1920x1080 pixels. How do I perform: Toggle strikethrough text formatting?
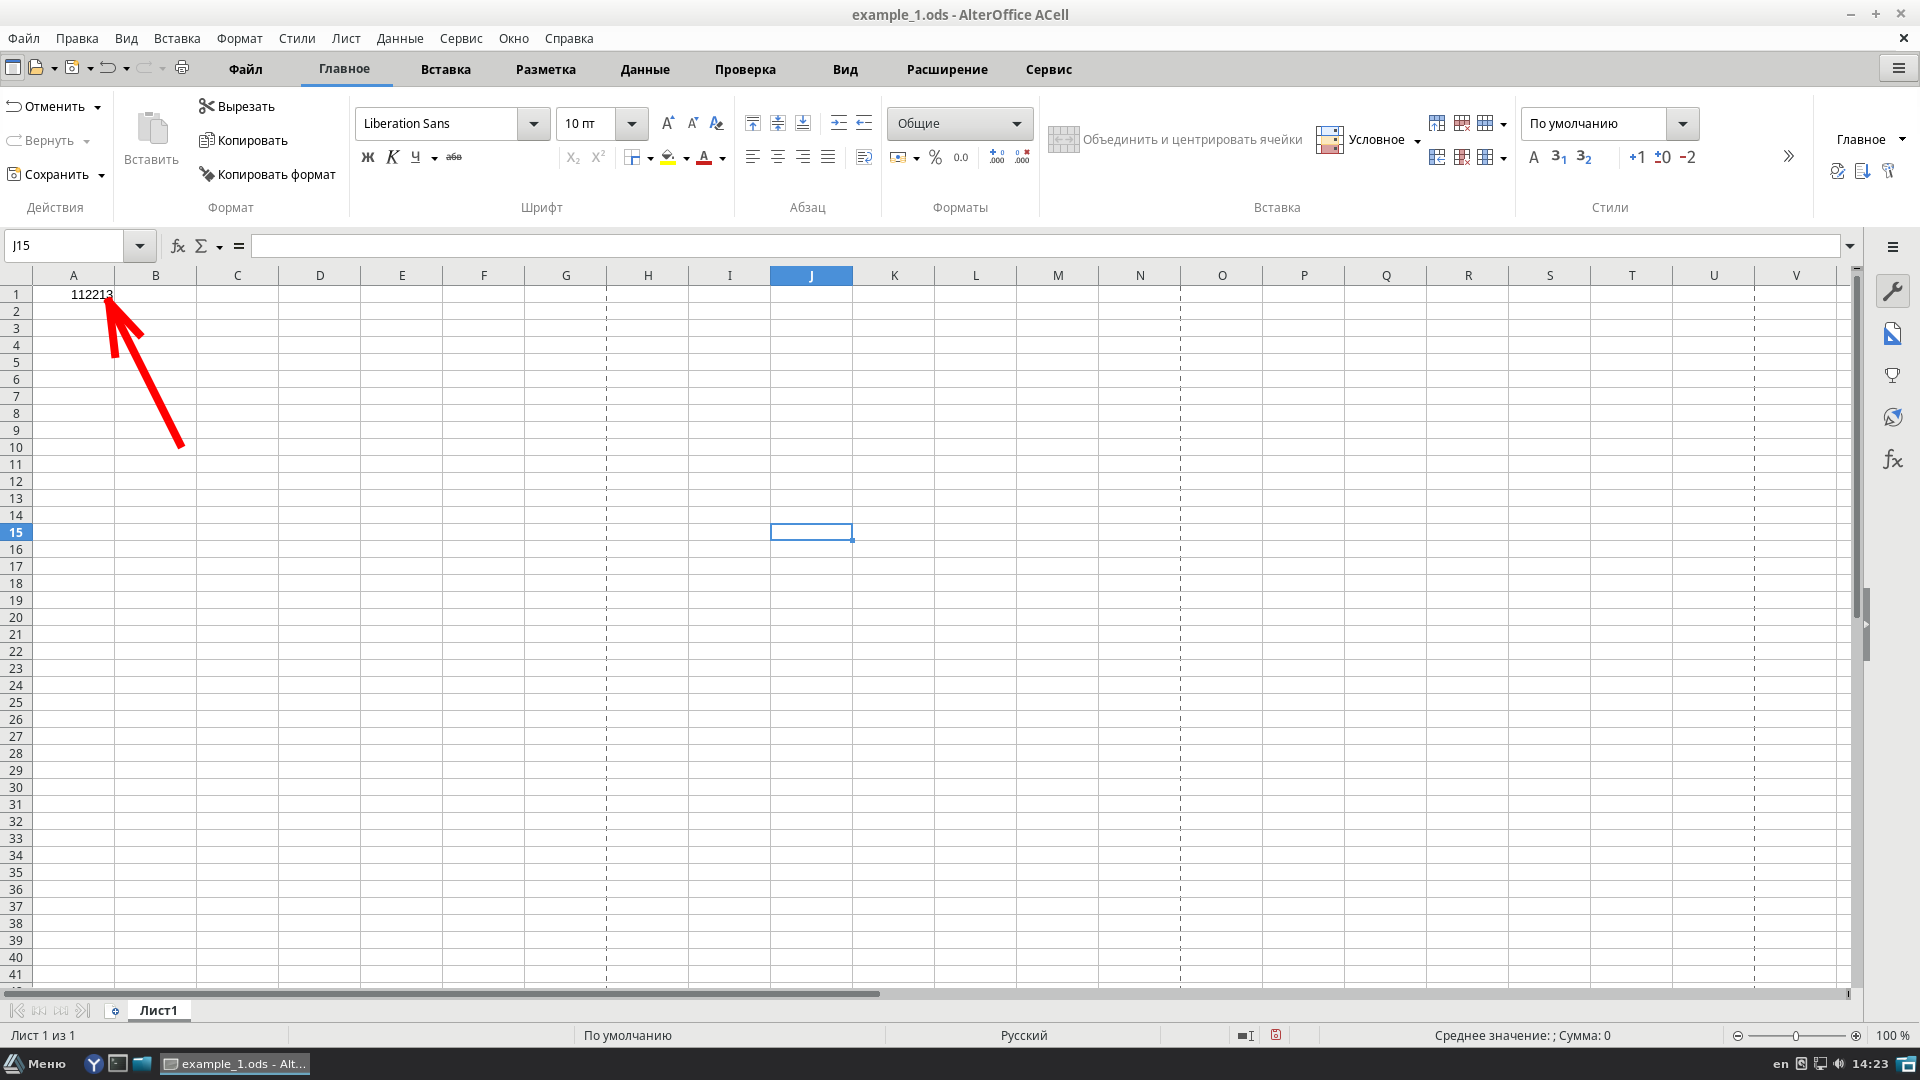[454, 157]
